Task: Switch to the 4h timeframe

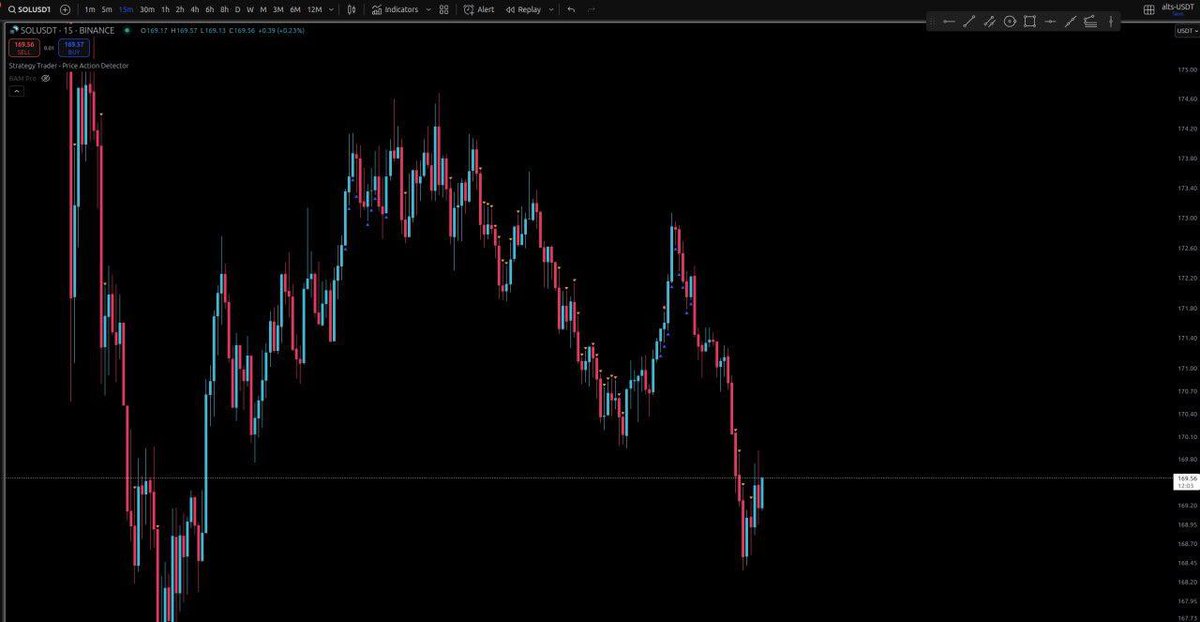Action: tap(193, 9)
